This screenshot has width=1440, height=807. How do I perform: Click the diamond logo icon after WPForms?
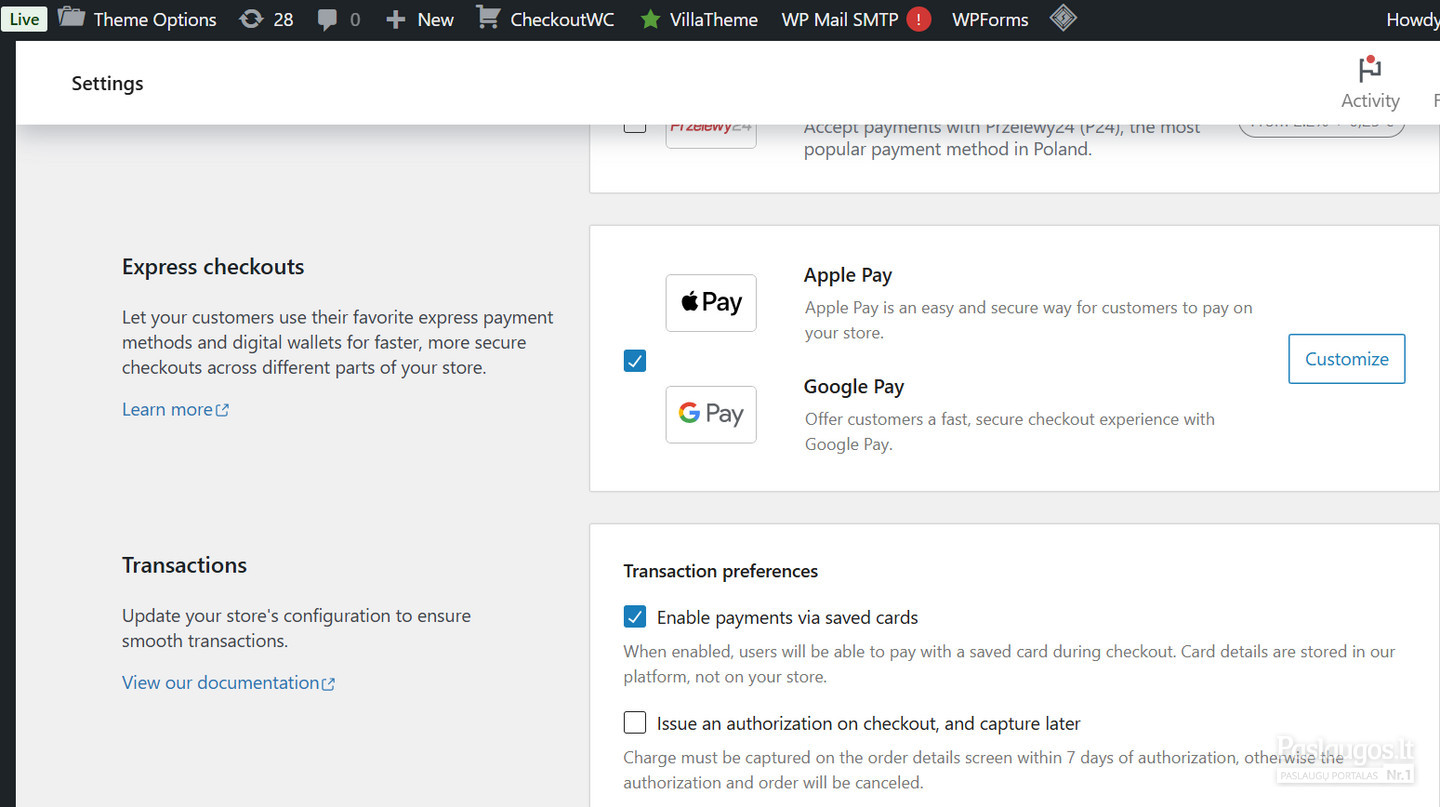pyautogui.click(x=1063, y=18)
